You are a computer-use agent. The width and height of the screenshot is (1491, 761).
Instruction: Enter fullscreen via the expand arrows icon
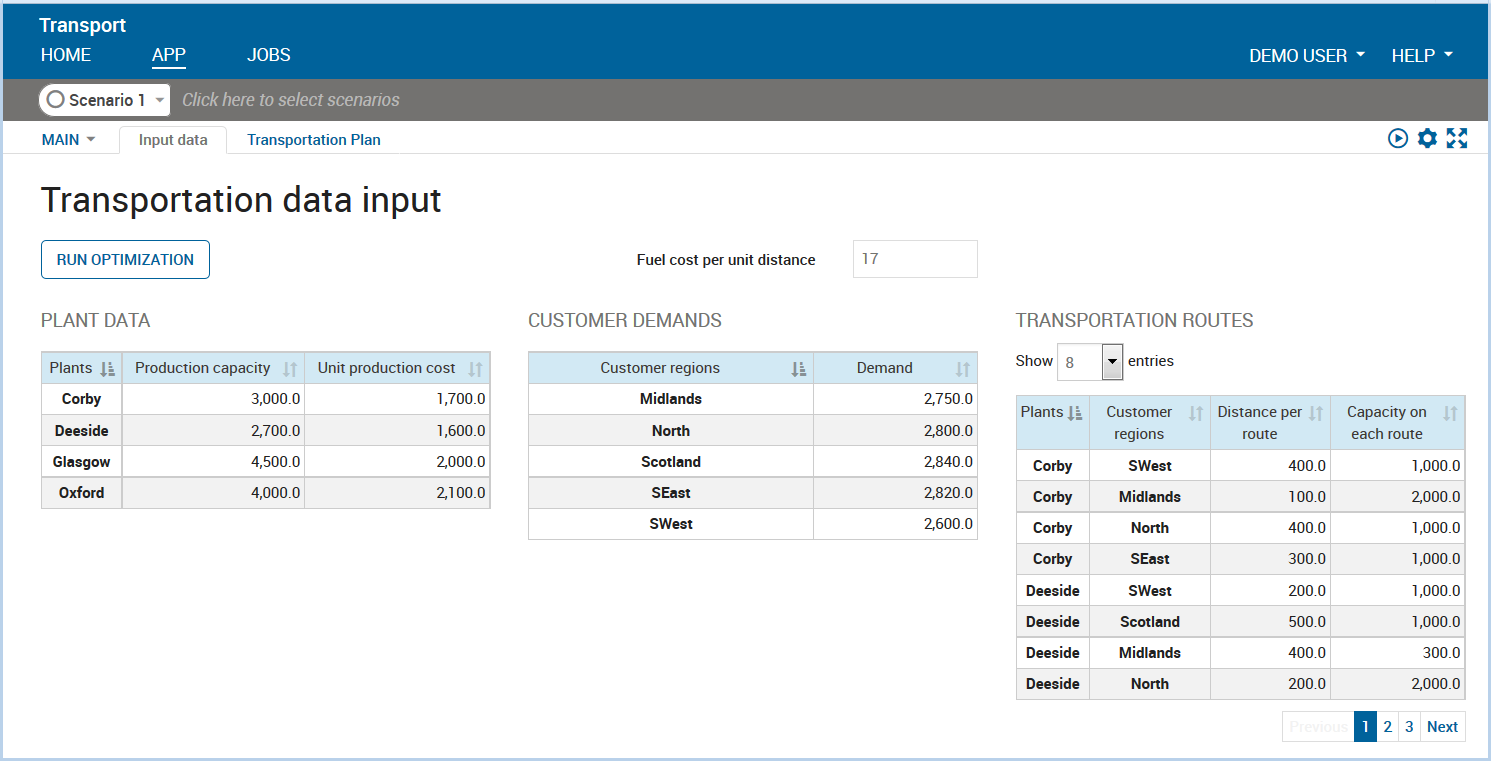click(x=1458, y=138)
